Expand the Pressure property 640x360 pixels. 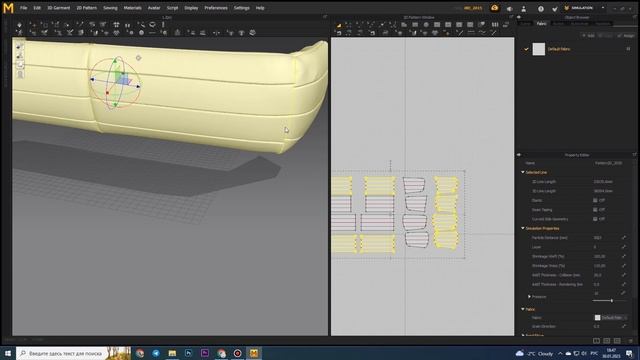tap(529, 297)
